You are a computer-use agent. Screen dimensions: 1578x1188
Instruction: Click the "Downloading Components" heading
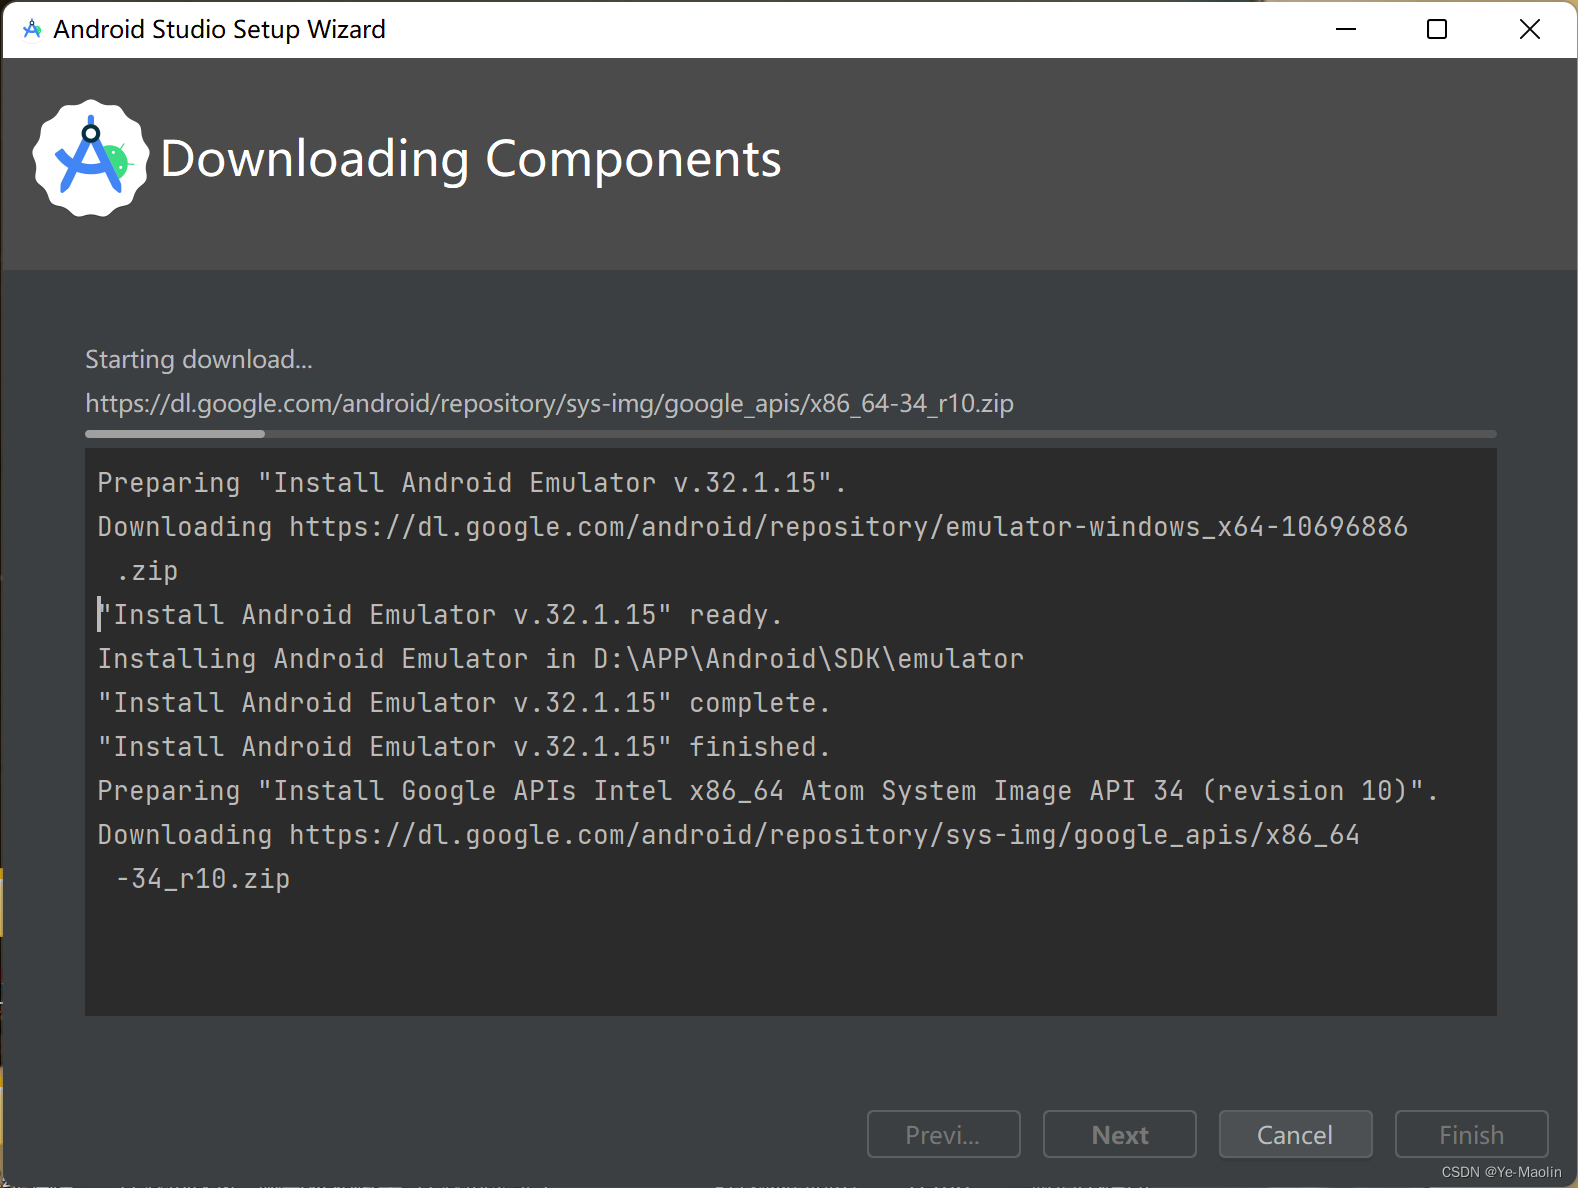point(470,159)
